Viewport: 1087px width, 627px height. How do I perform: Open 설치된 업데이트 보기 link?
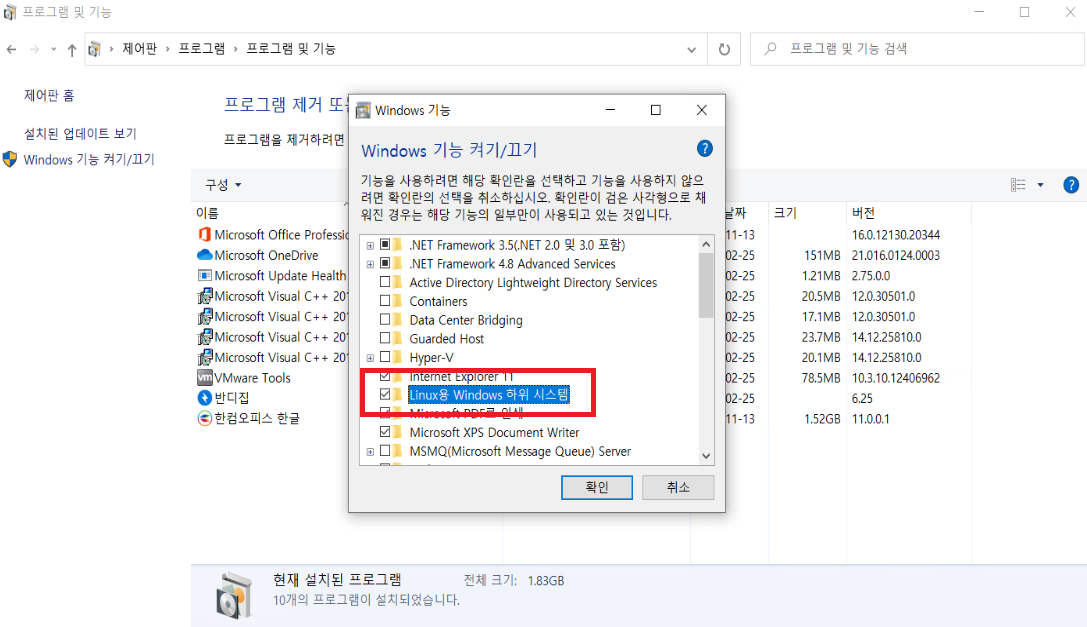click(x=80, y=133)
